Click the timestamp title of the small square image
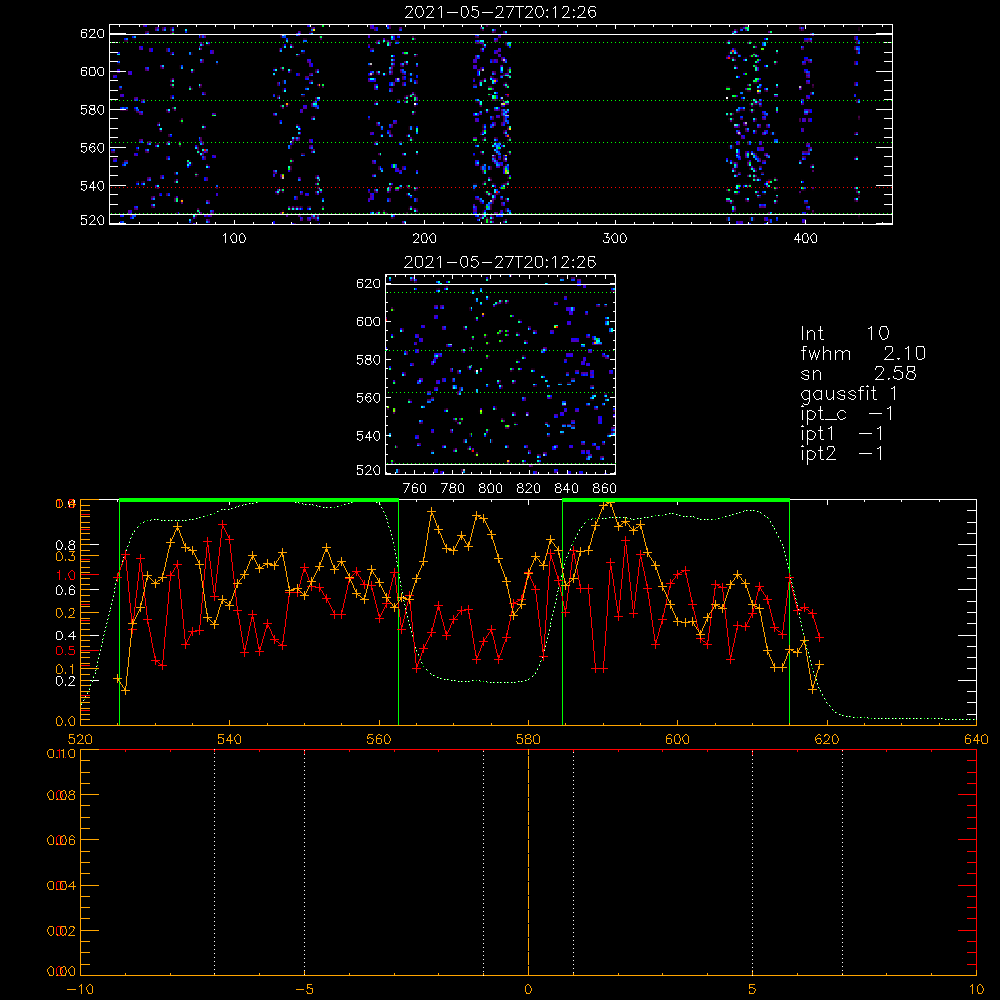The image size is (1000, 1000). pyautogui.click(x=500, y=262)
